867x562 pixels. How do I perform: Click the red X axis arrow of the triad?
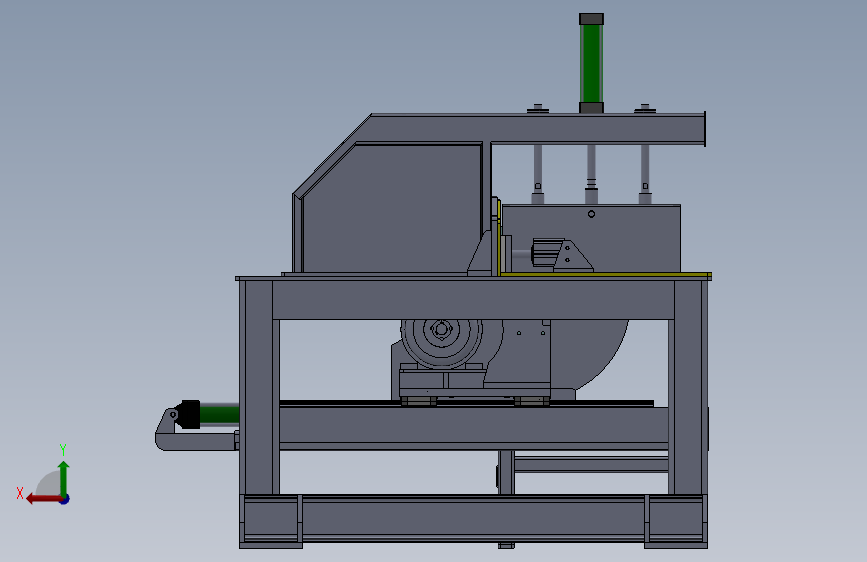(x=44, y=499)
